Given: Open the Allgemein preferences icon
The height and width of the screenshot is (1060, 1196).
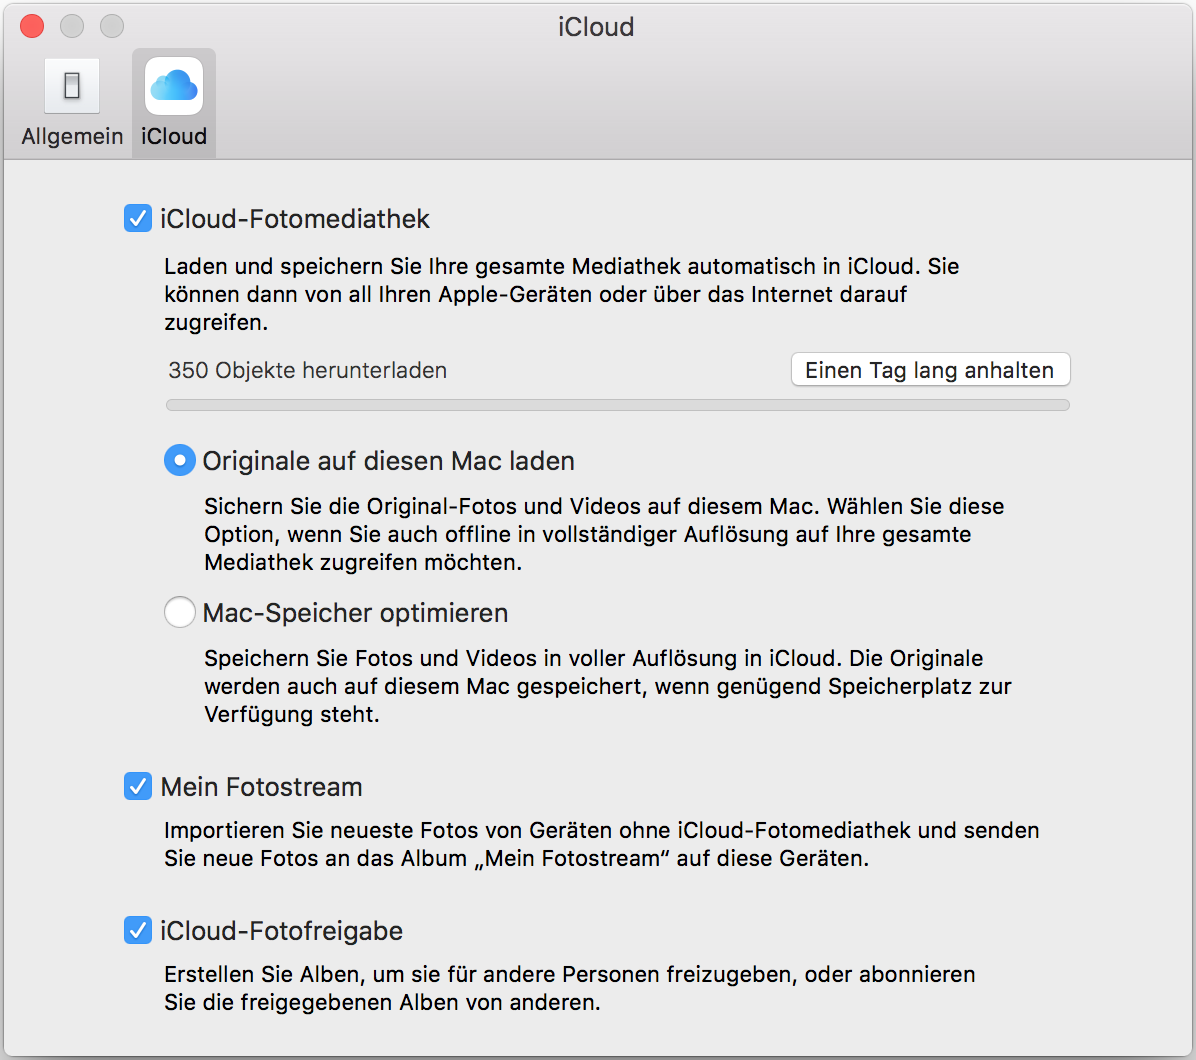Looking at the screenshot, I should point(72,85).
